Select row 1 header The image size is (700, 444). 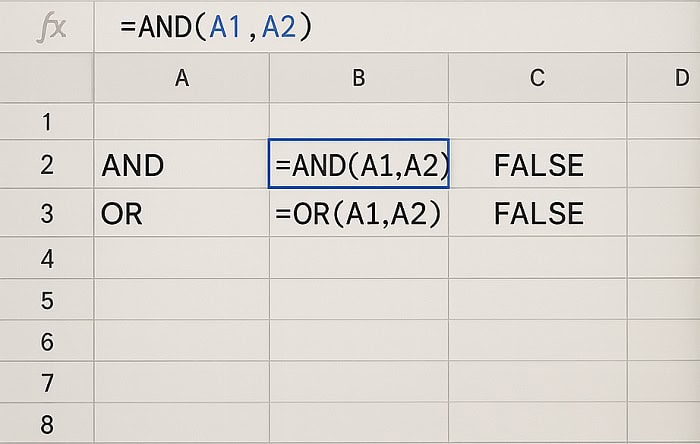click(x=46, y=123)
